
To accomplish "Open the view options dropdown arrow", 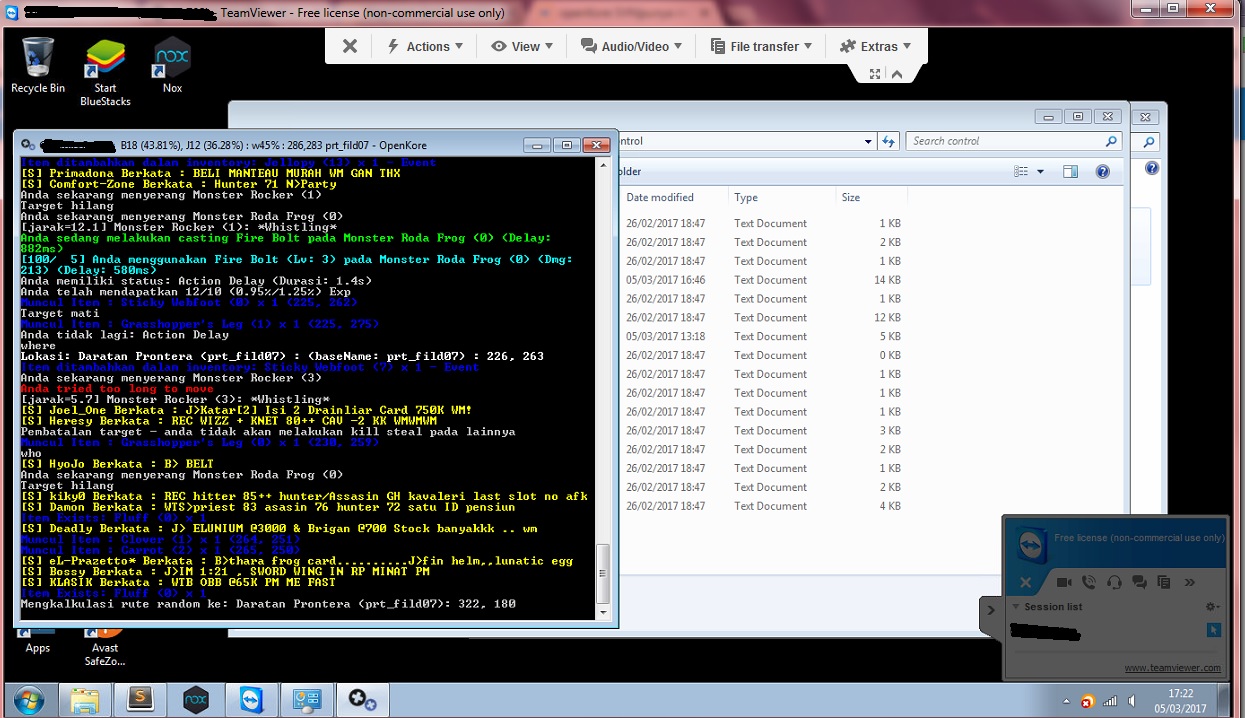I will click(x=1040, y=172).
